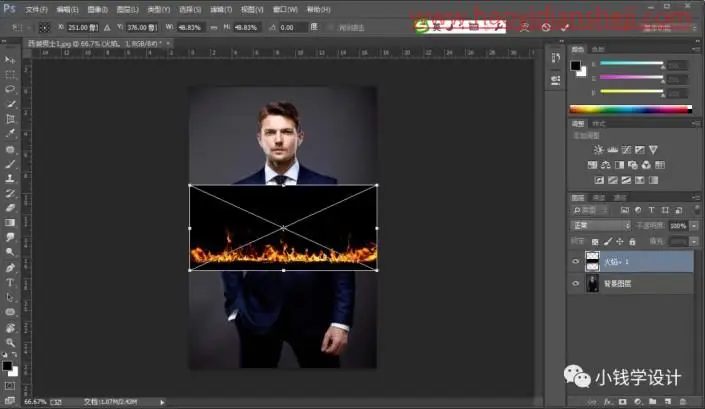The image size is (705, 409).
Task: Toggle visibility of the 背景图层 layer
Action: [x=576, y=284]
